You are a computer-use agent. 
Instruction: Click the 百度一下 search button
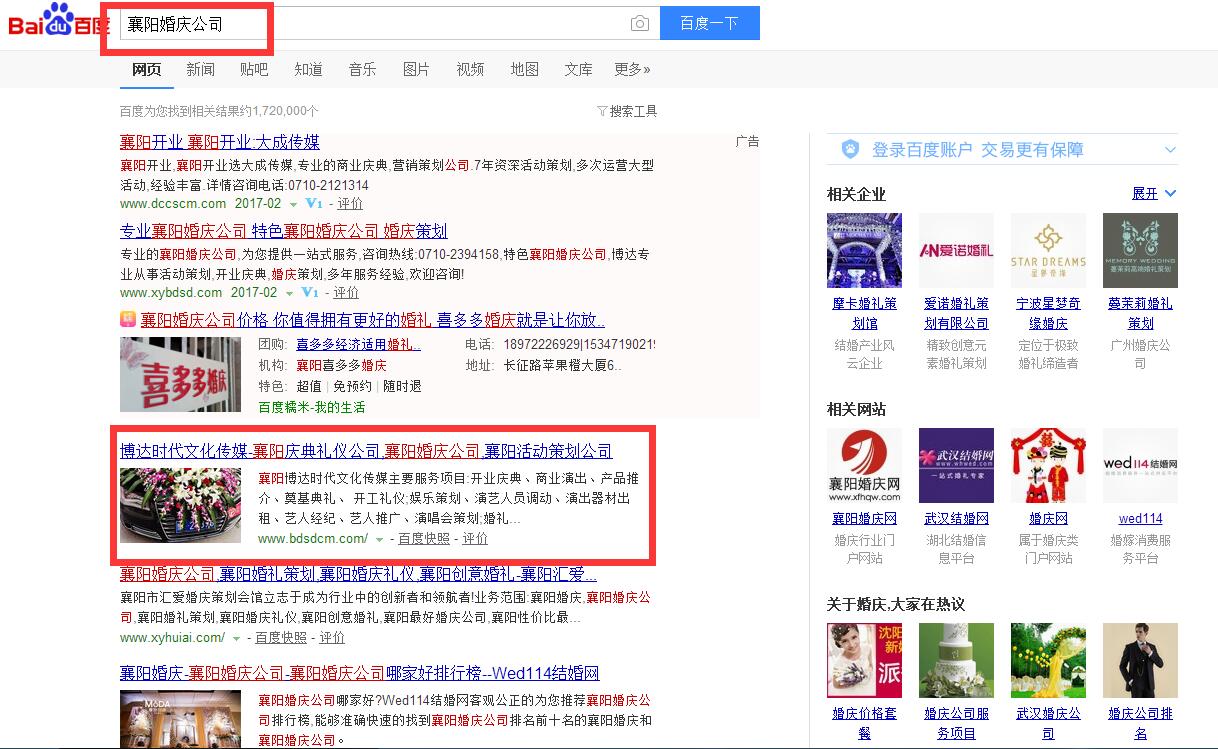point(709,24)
